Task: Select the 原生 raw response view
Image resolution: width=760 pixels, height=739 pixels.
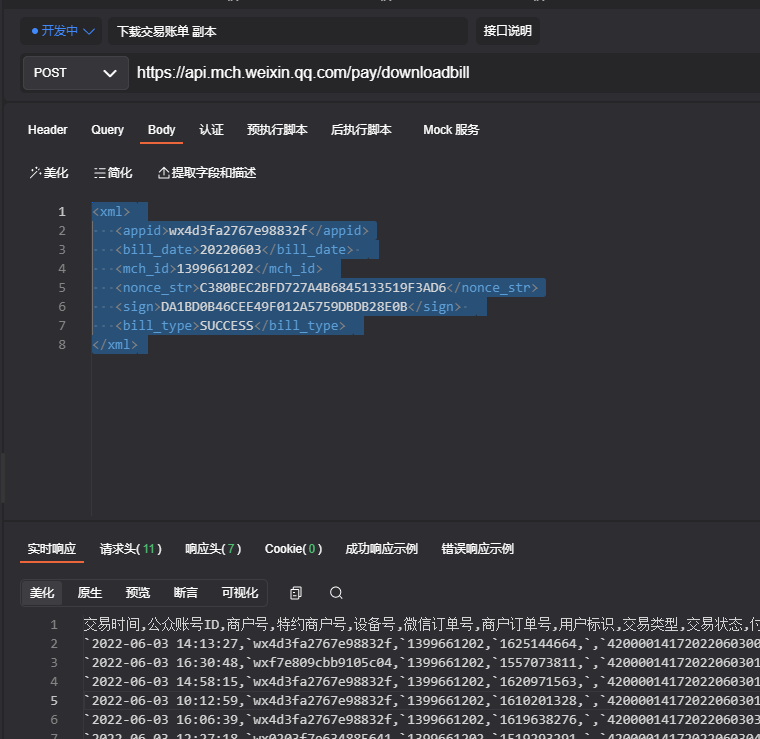Action: point(90,593)
